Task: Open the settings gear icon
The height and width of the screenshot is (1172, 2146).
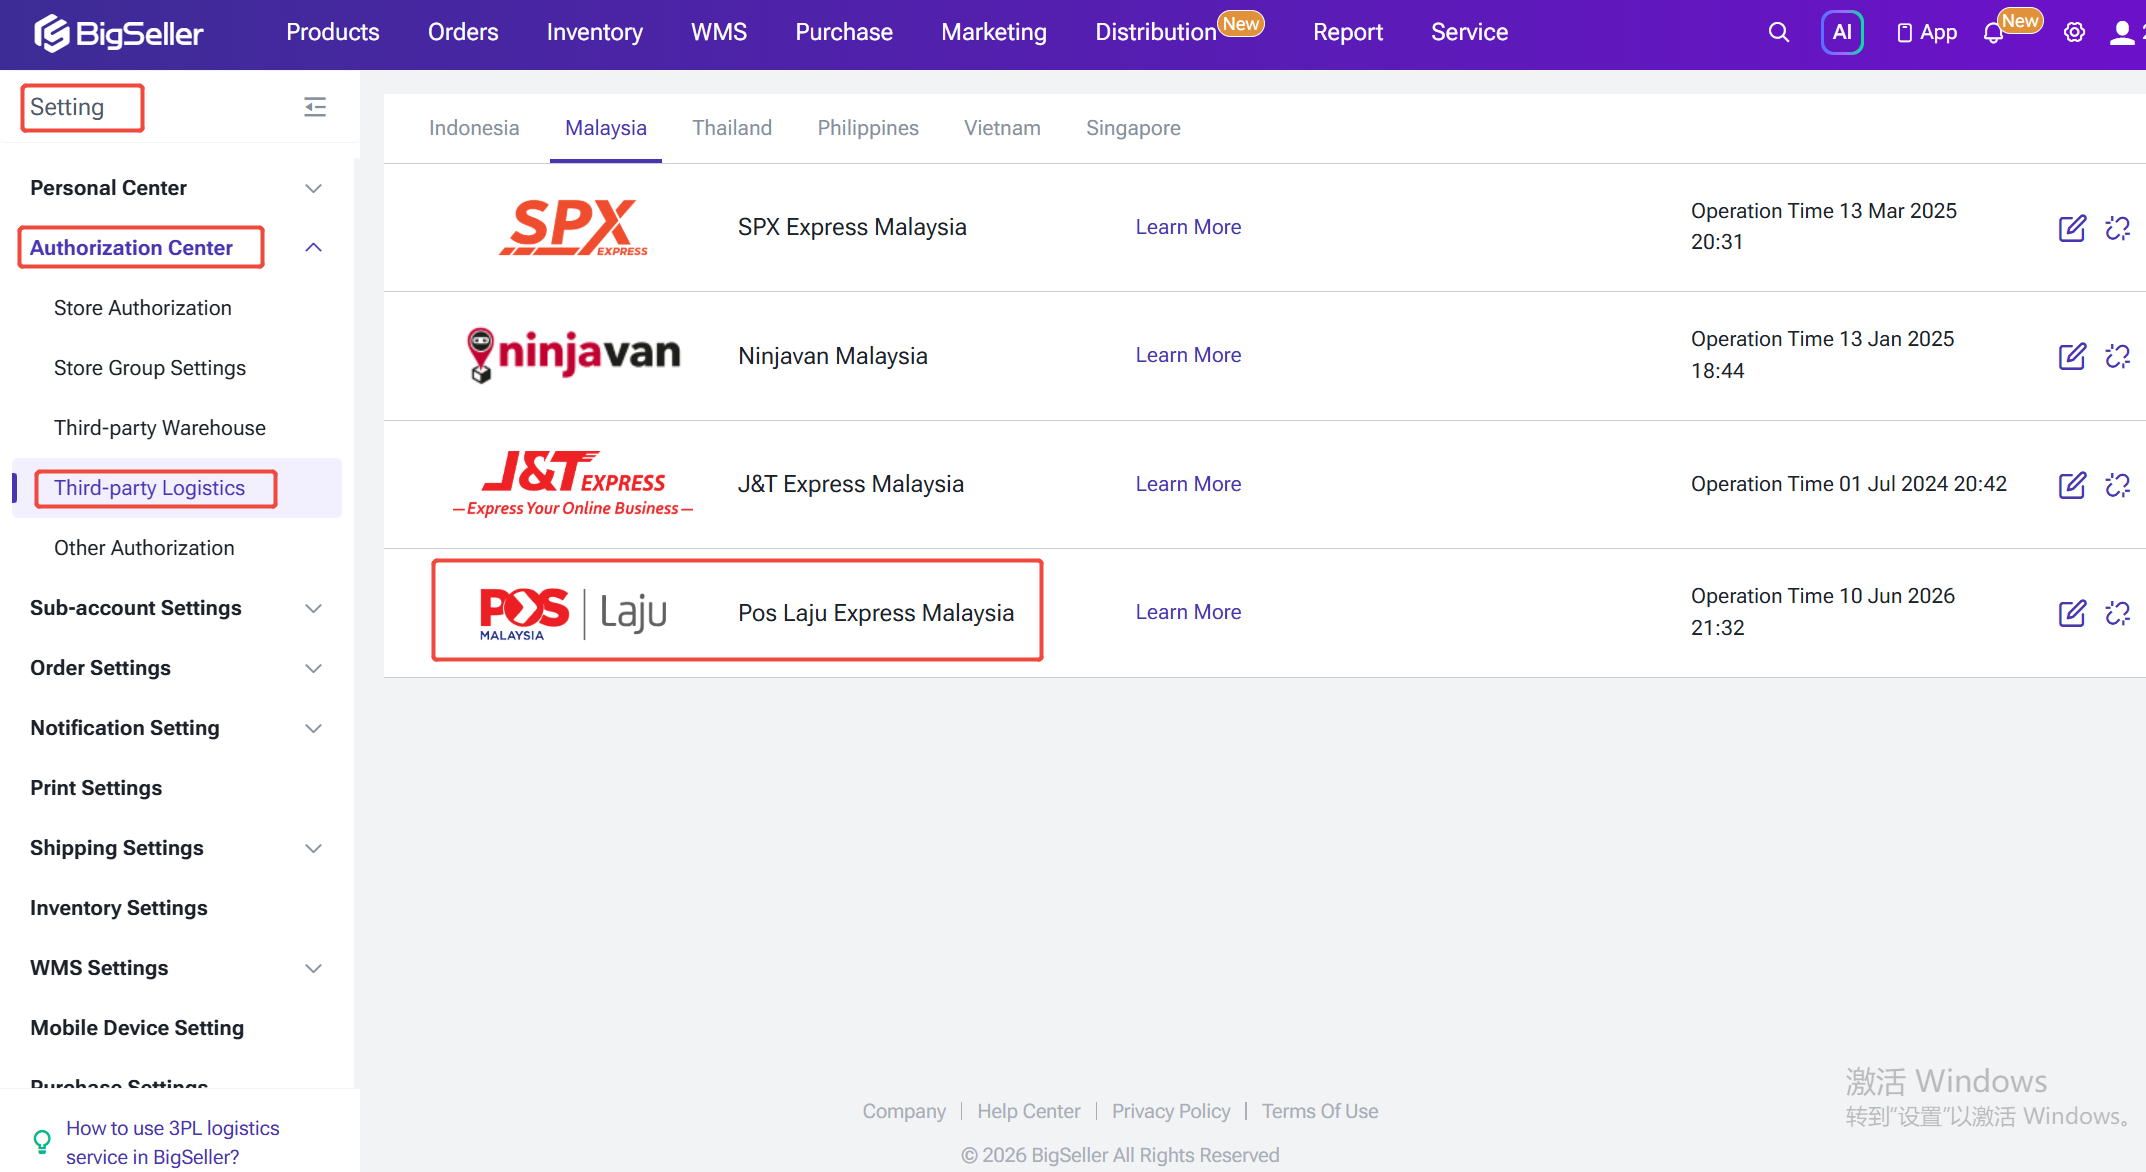Action: 2074,32
